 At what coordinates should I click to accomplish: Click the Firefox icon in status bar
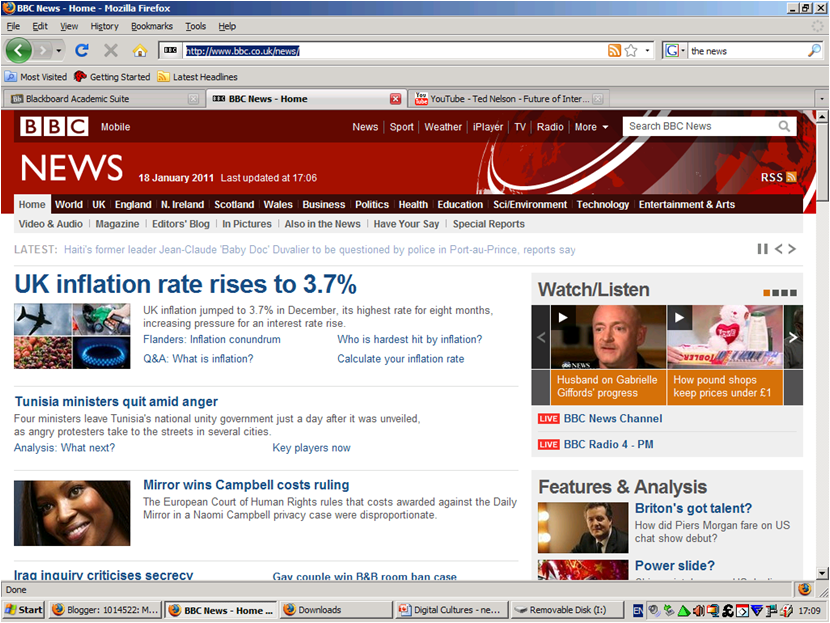click(805, 589)
